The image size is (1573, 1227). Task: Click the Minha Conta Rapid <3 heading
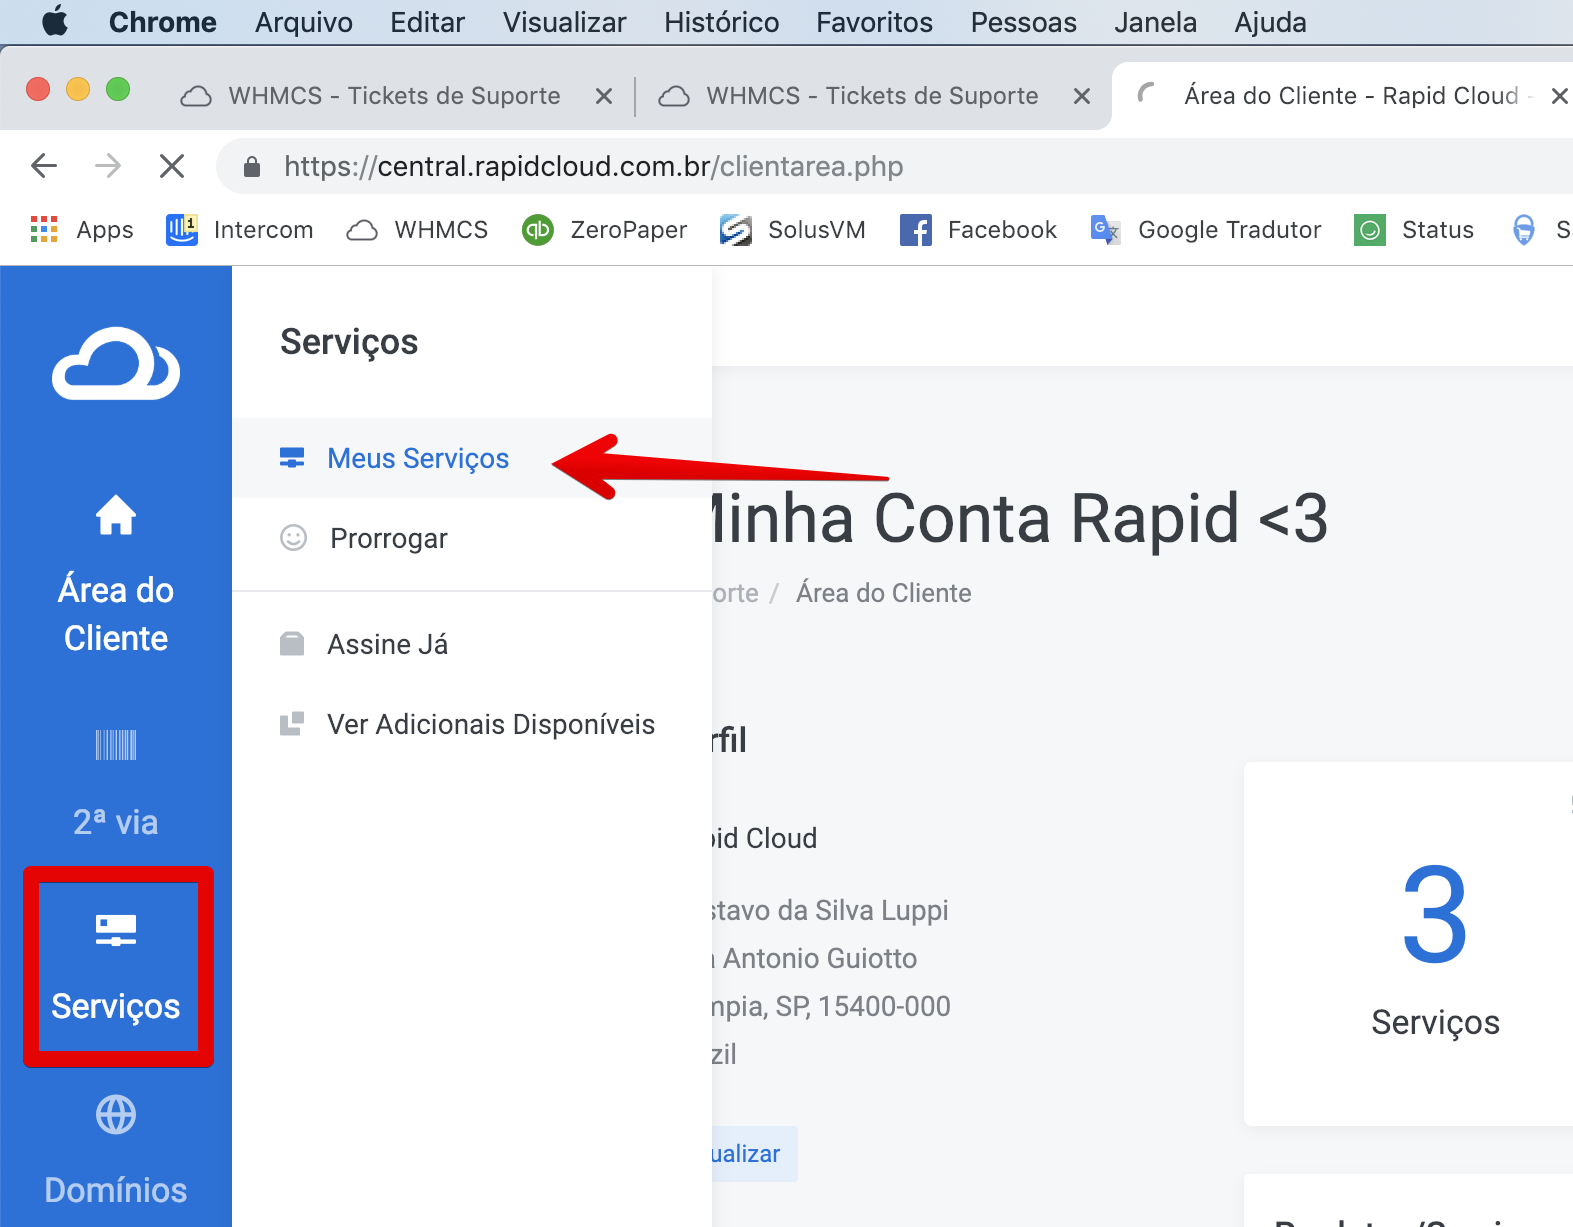[1020, 518]
